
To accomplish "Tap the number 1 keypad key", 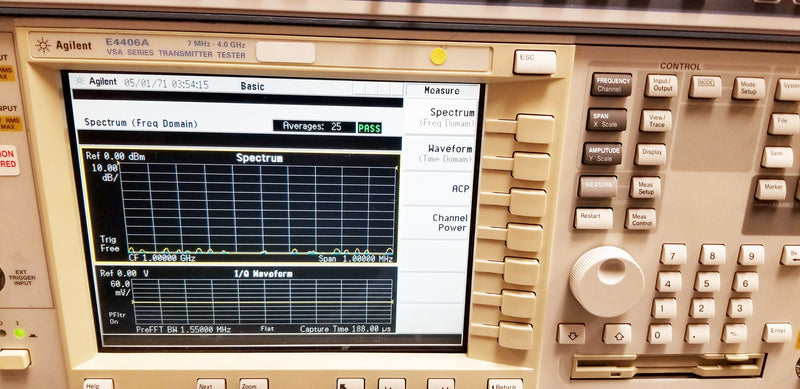I will (664, 308).
